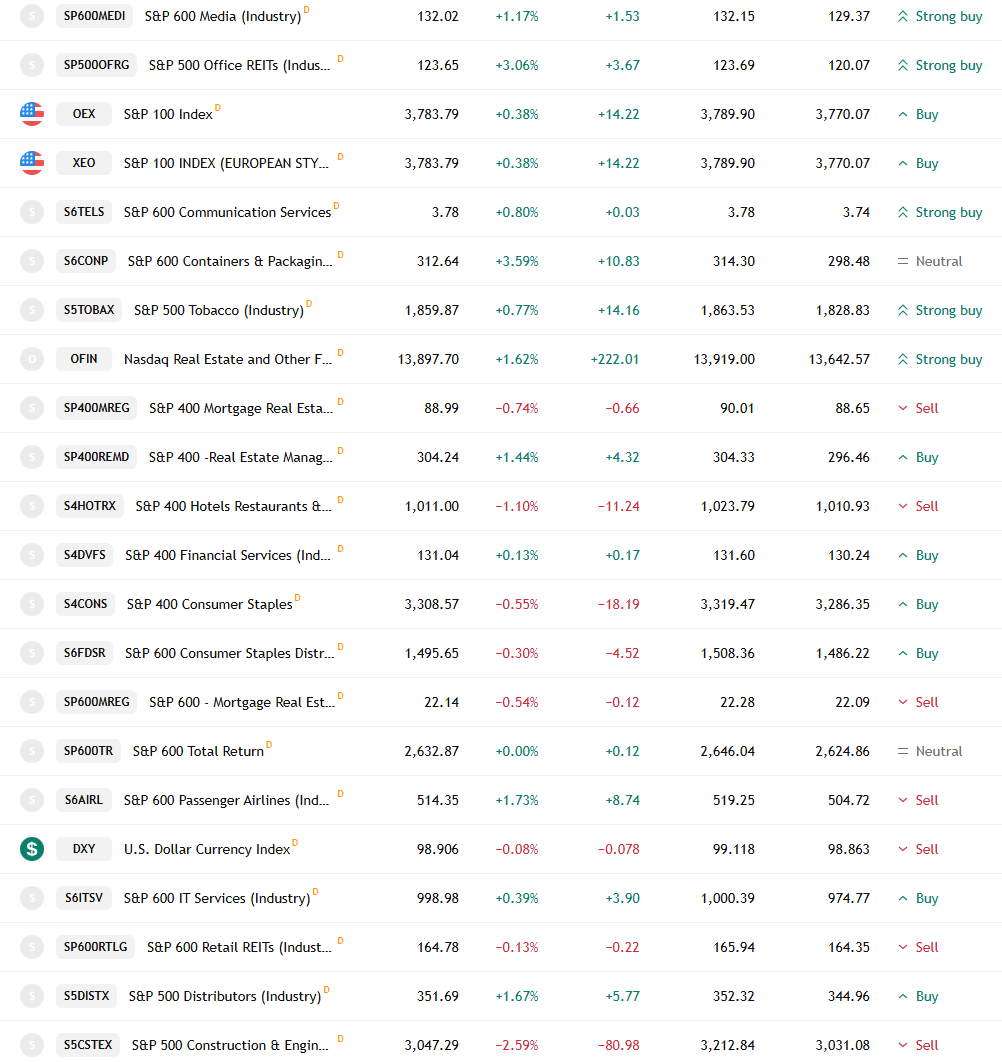Click Buy rating in OEX row

click(918, 114)
